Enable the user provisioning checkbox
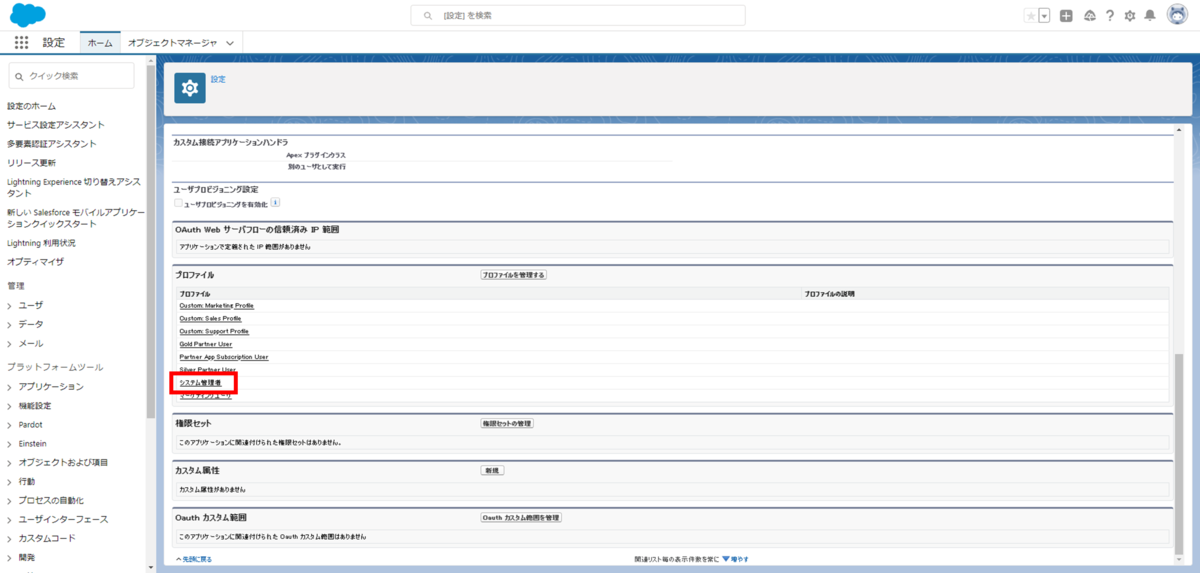Viewport: 1200px width, 573px height. point(178,202)
